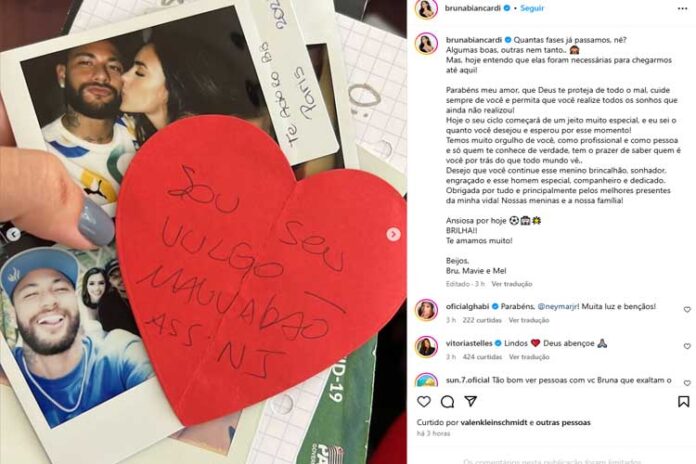Open comments with the speech bubble icon
Screen dimensions: 696x464
447,401
